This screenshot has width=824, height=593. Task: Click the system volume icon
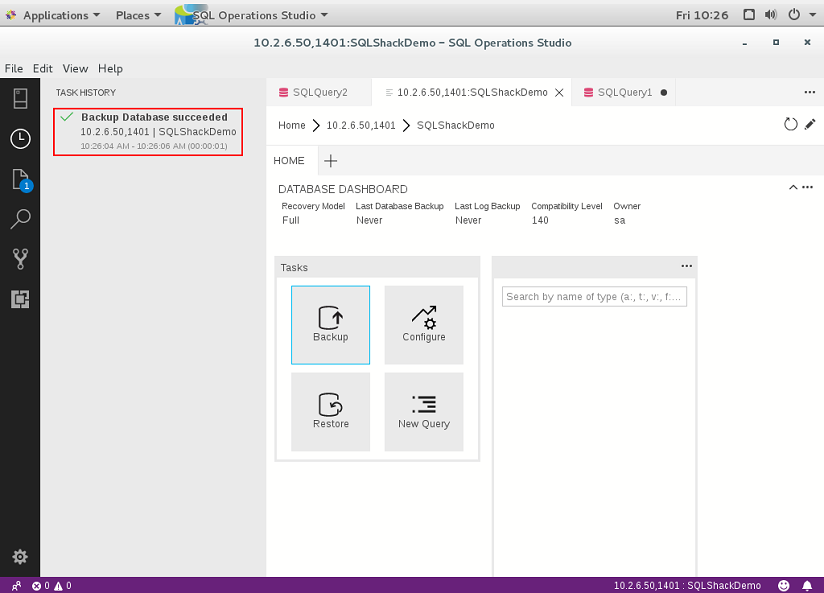point(770,15)
